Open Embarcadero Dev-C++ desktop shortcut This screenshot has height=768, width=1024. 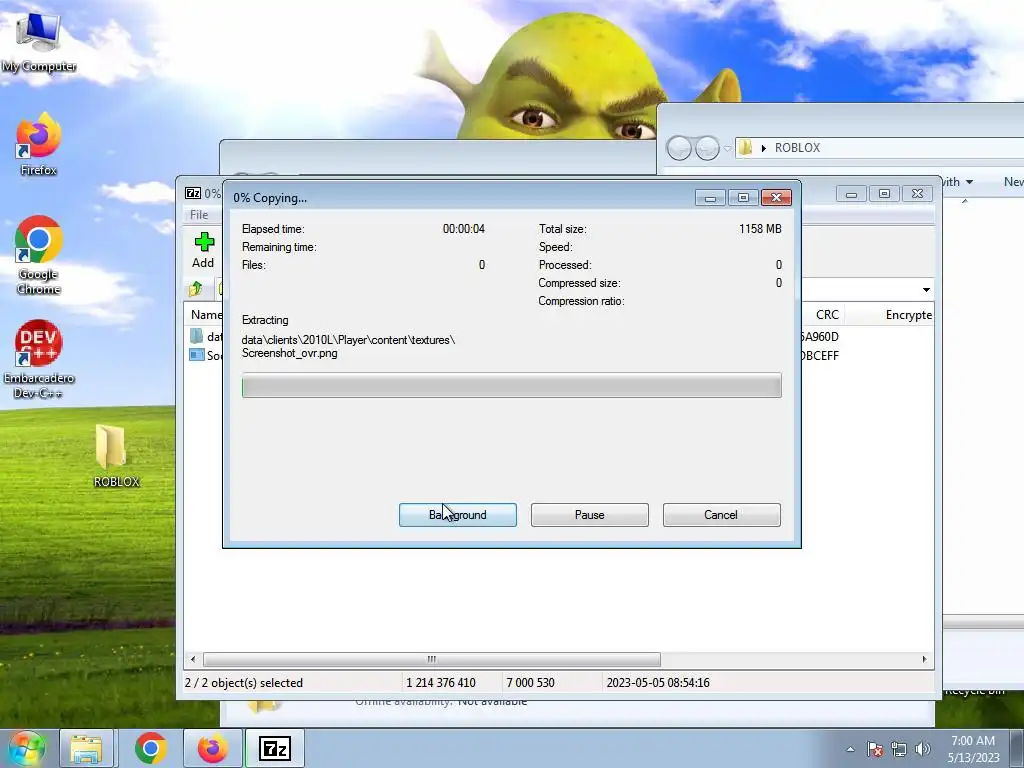tap(38, 359)
